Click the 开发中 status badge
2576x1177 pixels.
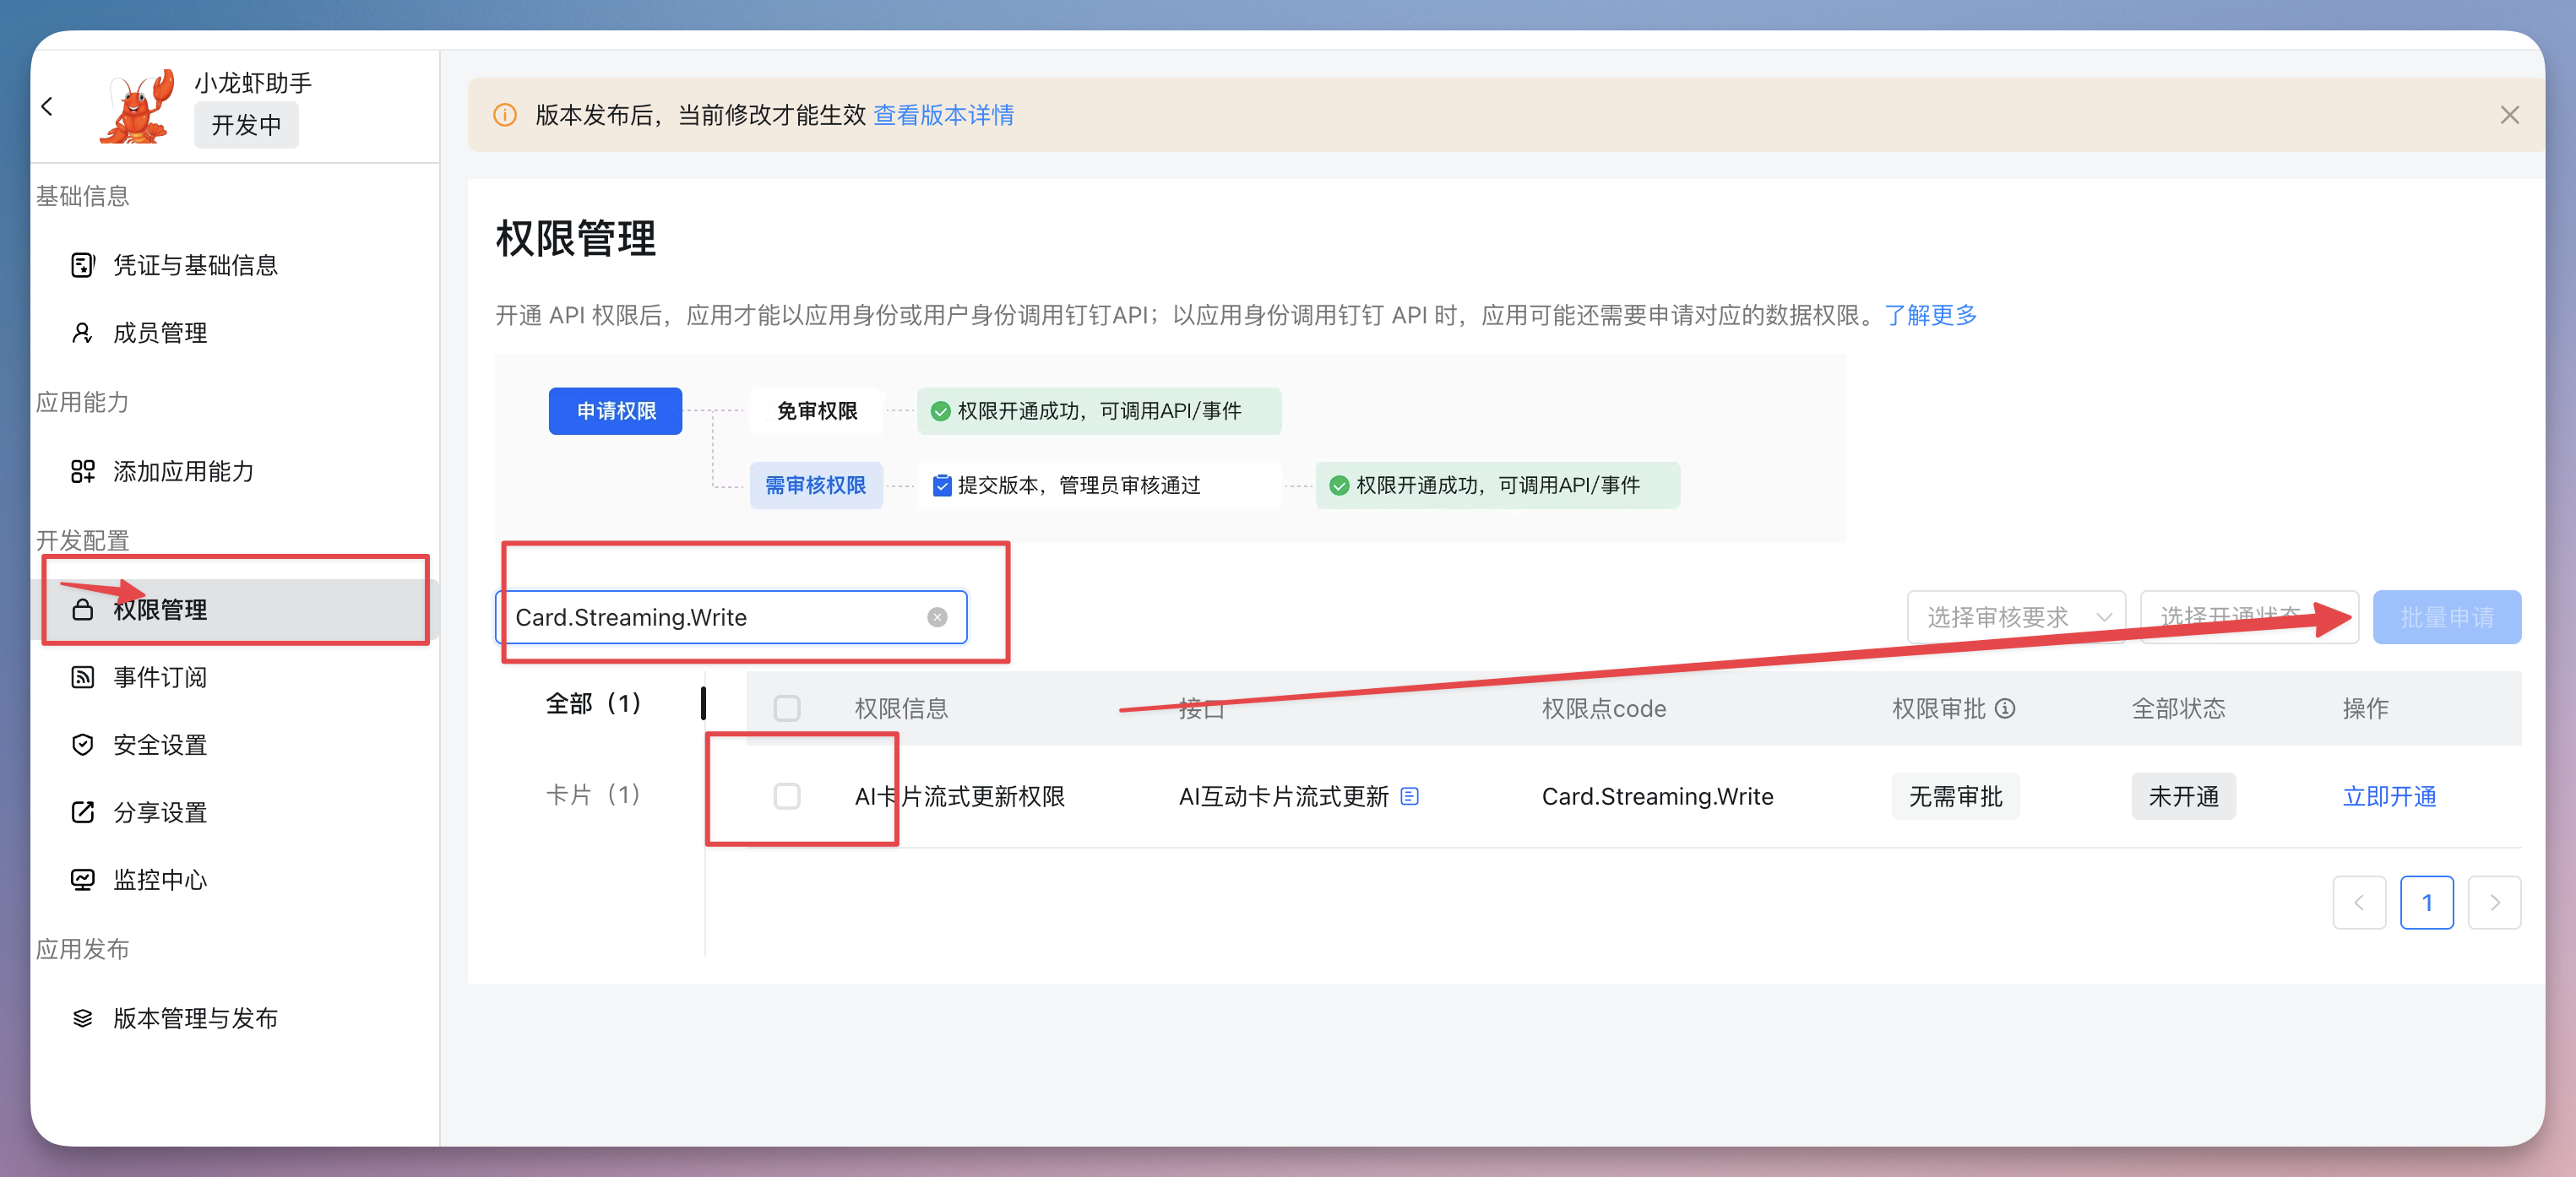click(246, 125)
